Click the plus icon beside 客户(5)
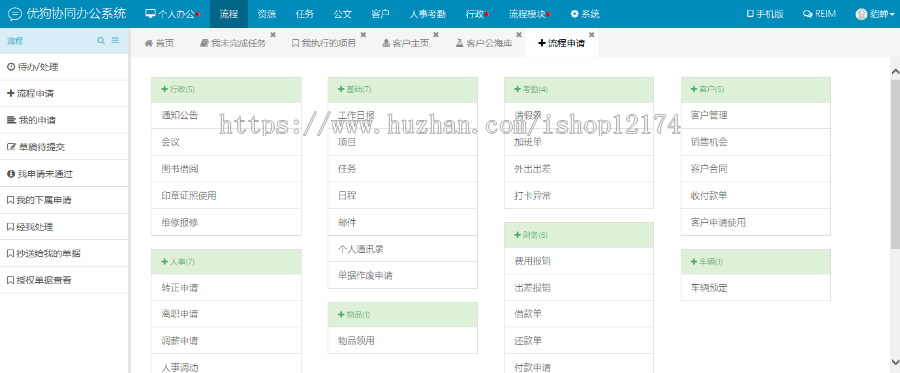This screenshot has height=373, width=900. 695,90
